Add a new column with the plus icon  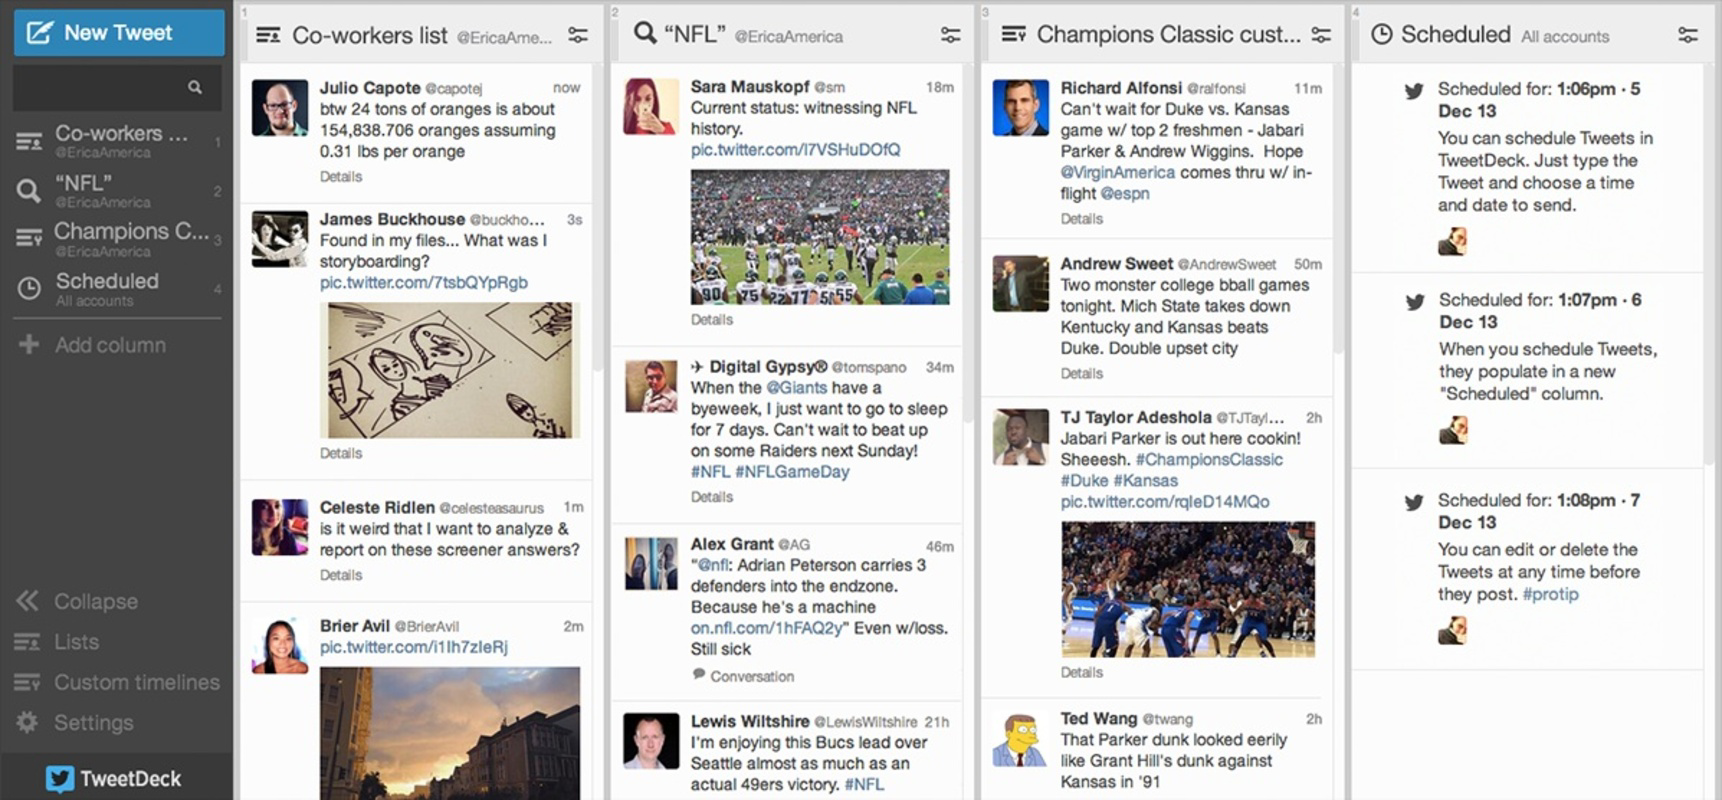click(28, 344)
